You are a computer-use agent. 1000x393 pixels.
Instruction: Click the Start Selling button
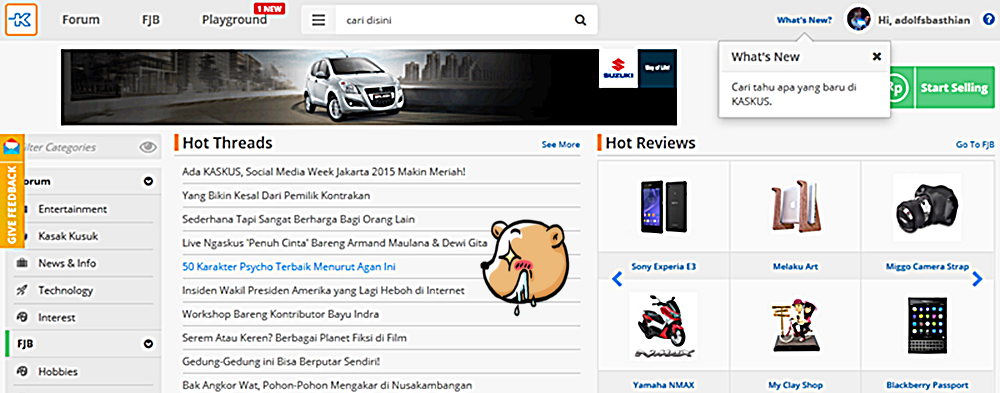954,87
